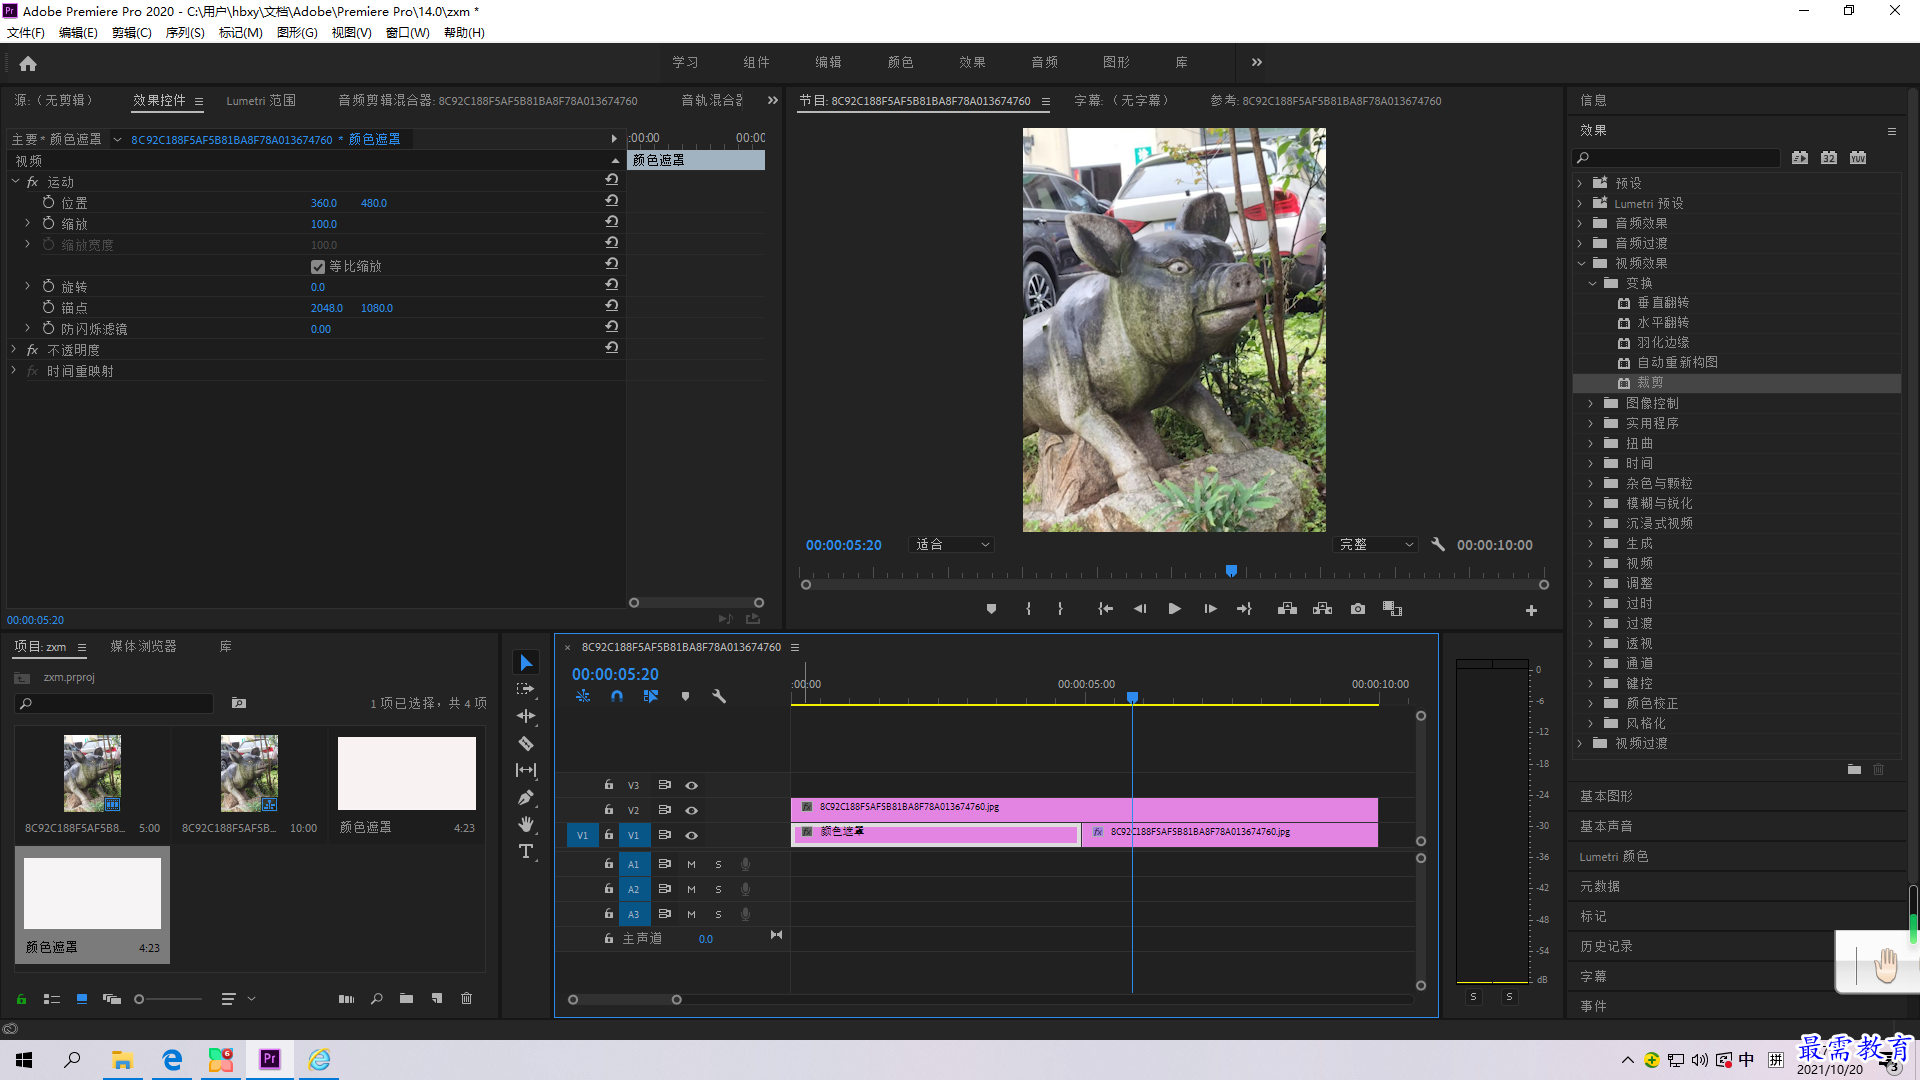The height and width of the screenshot is (1080, 1920).
Task: Toggle the 等比缩放 checkbox
Action: 318,267
